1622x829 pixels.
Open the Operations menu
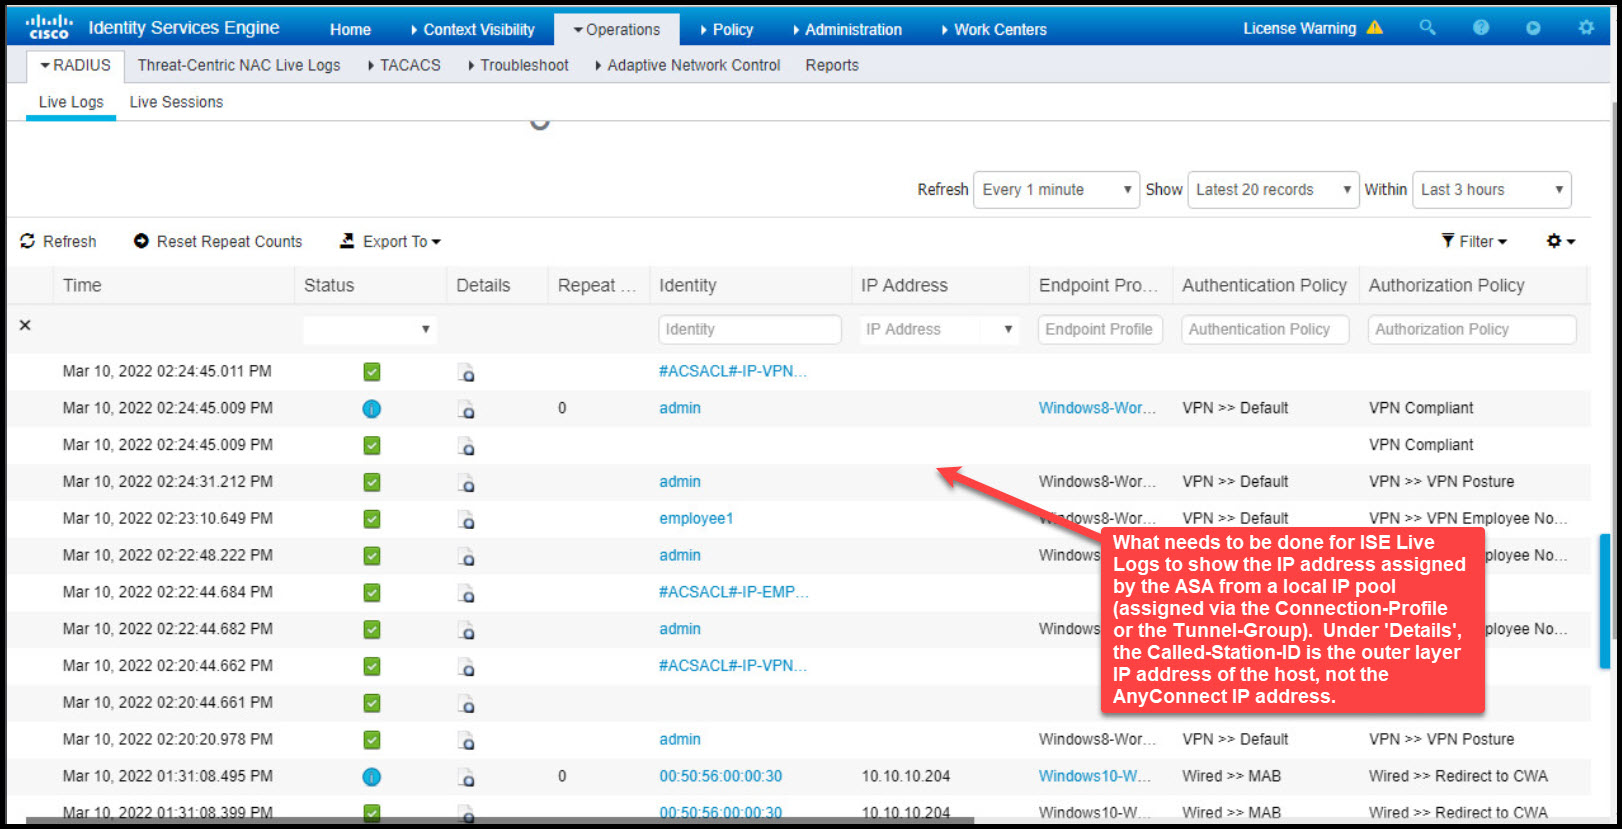click(616, 29)
